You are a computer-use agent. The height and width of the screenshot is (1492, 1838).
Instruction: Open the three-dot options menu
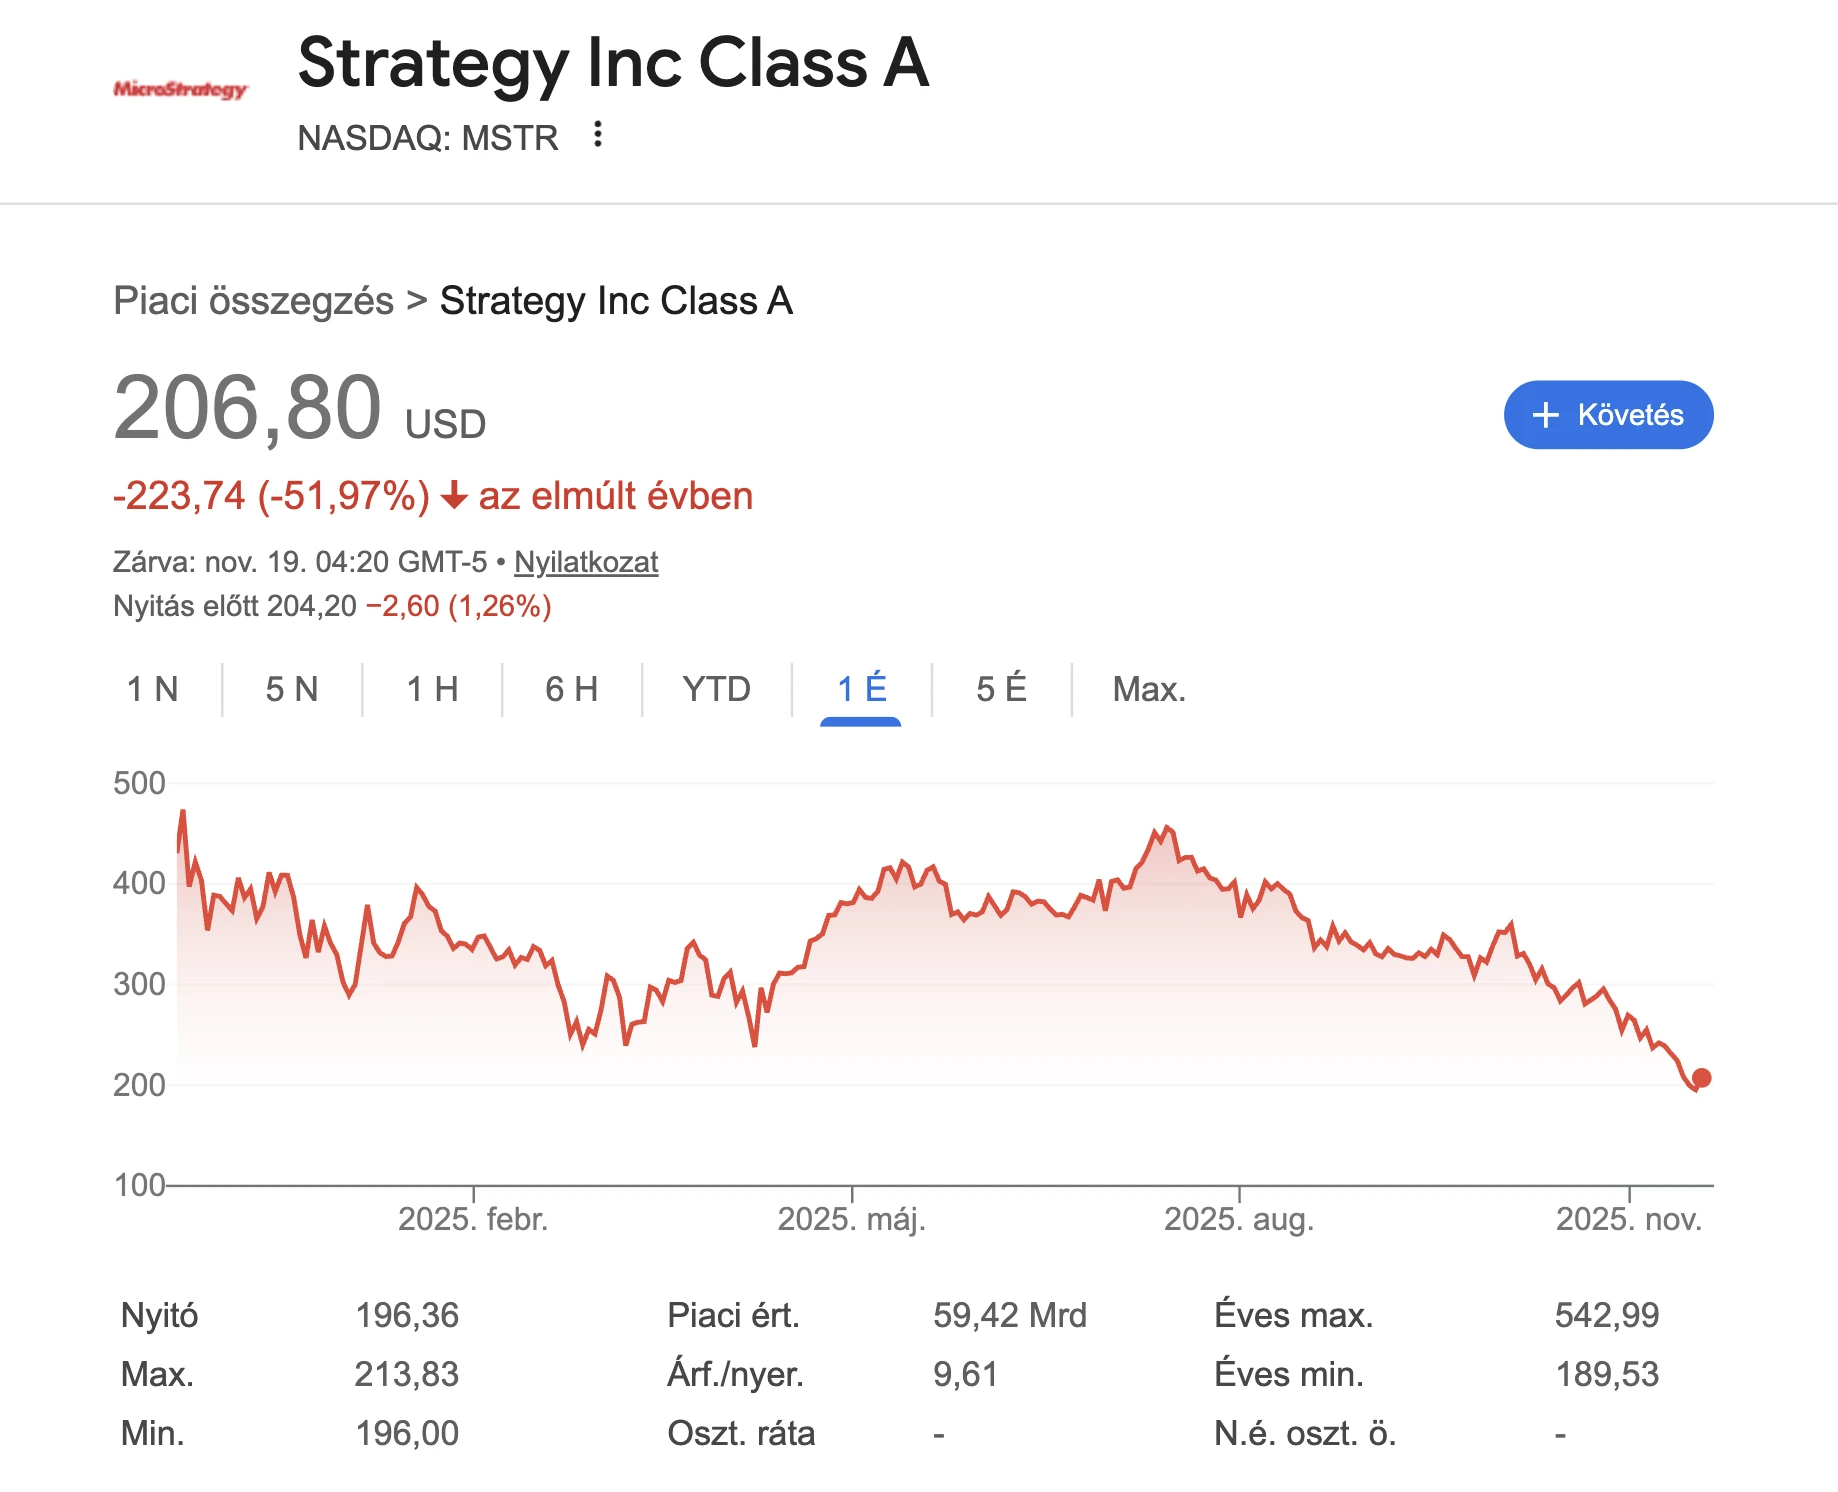pyautogui.click(x=597, y=134)
